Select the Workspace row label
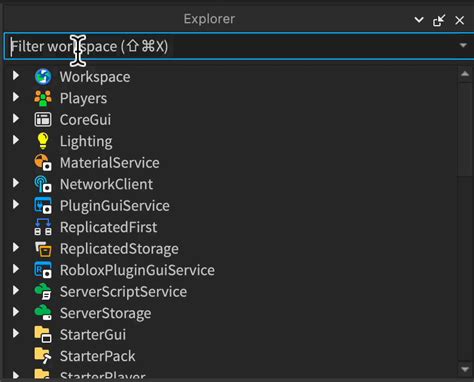 [x=95, y=77]
